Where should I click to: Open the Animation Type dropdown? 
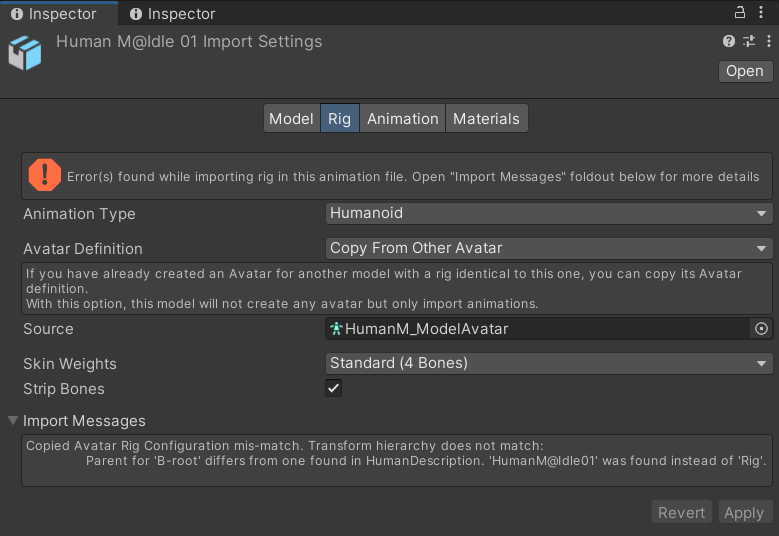tap(549, 213)
